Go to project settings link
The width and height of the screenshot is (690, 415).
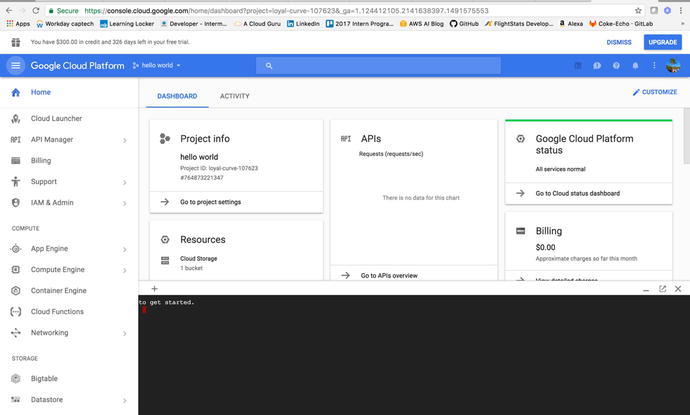(x=210, y=202)
